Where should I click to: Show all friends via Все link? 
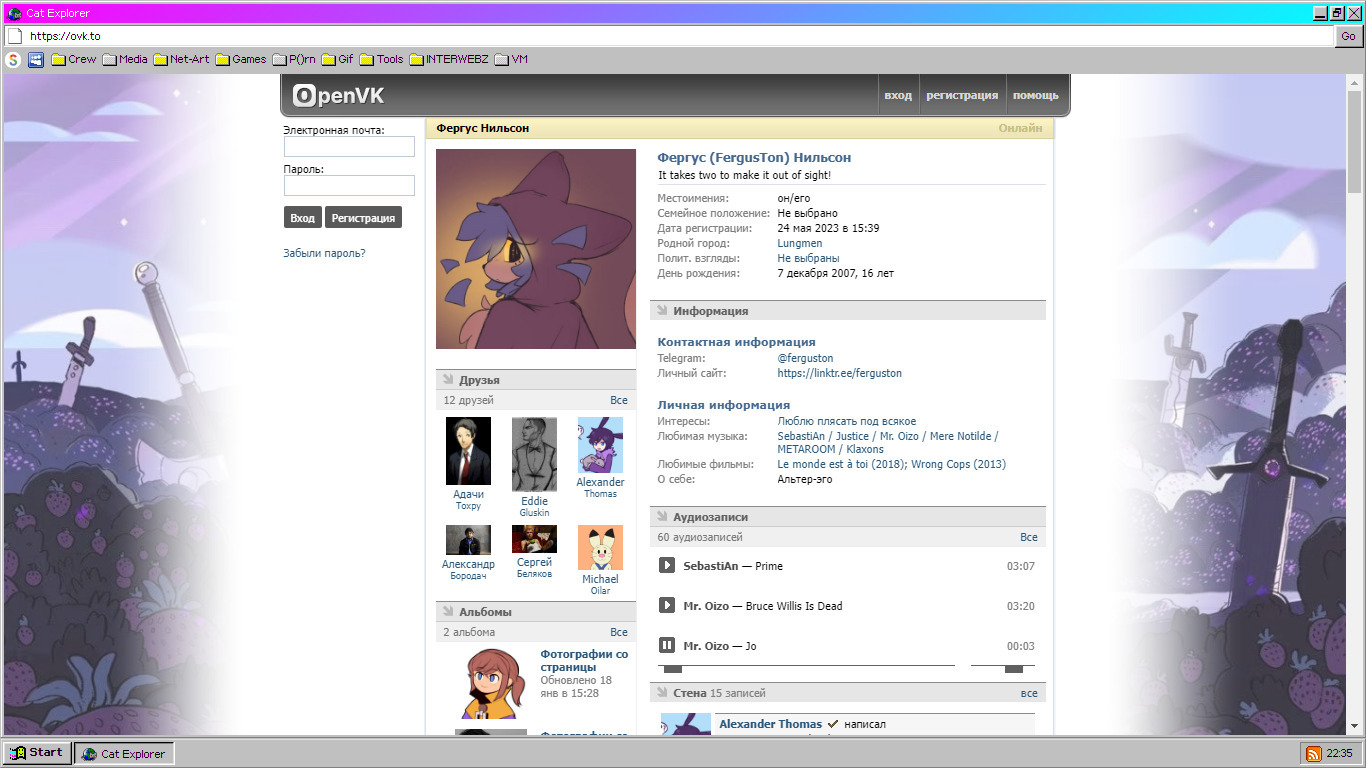point(619,400)
